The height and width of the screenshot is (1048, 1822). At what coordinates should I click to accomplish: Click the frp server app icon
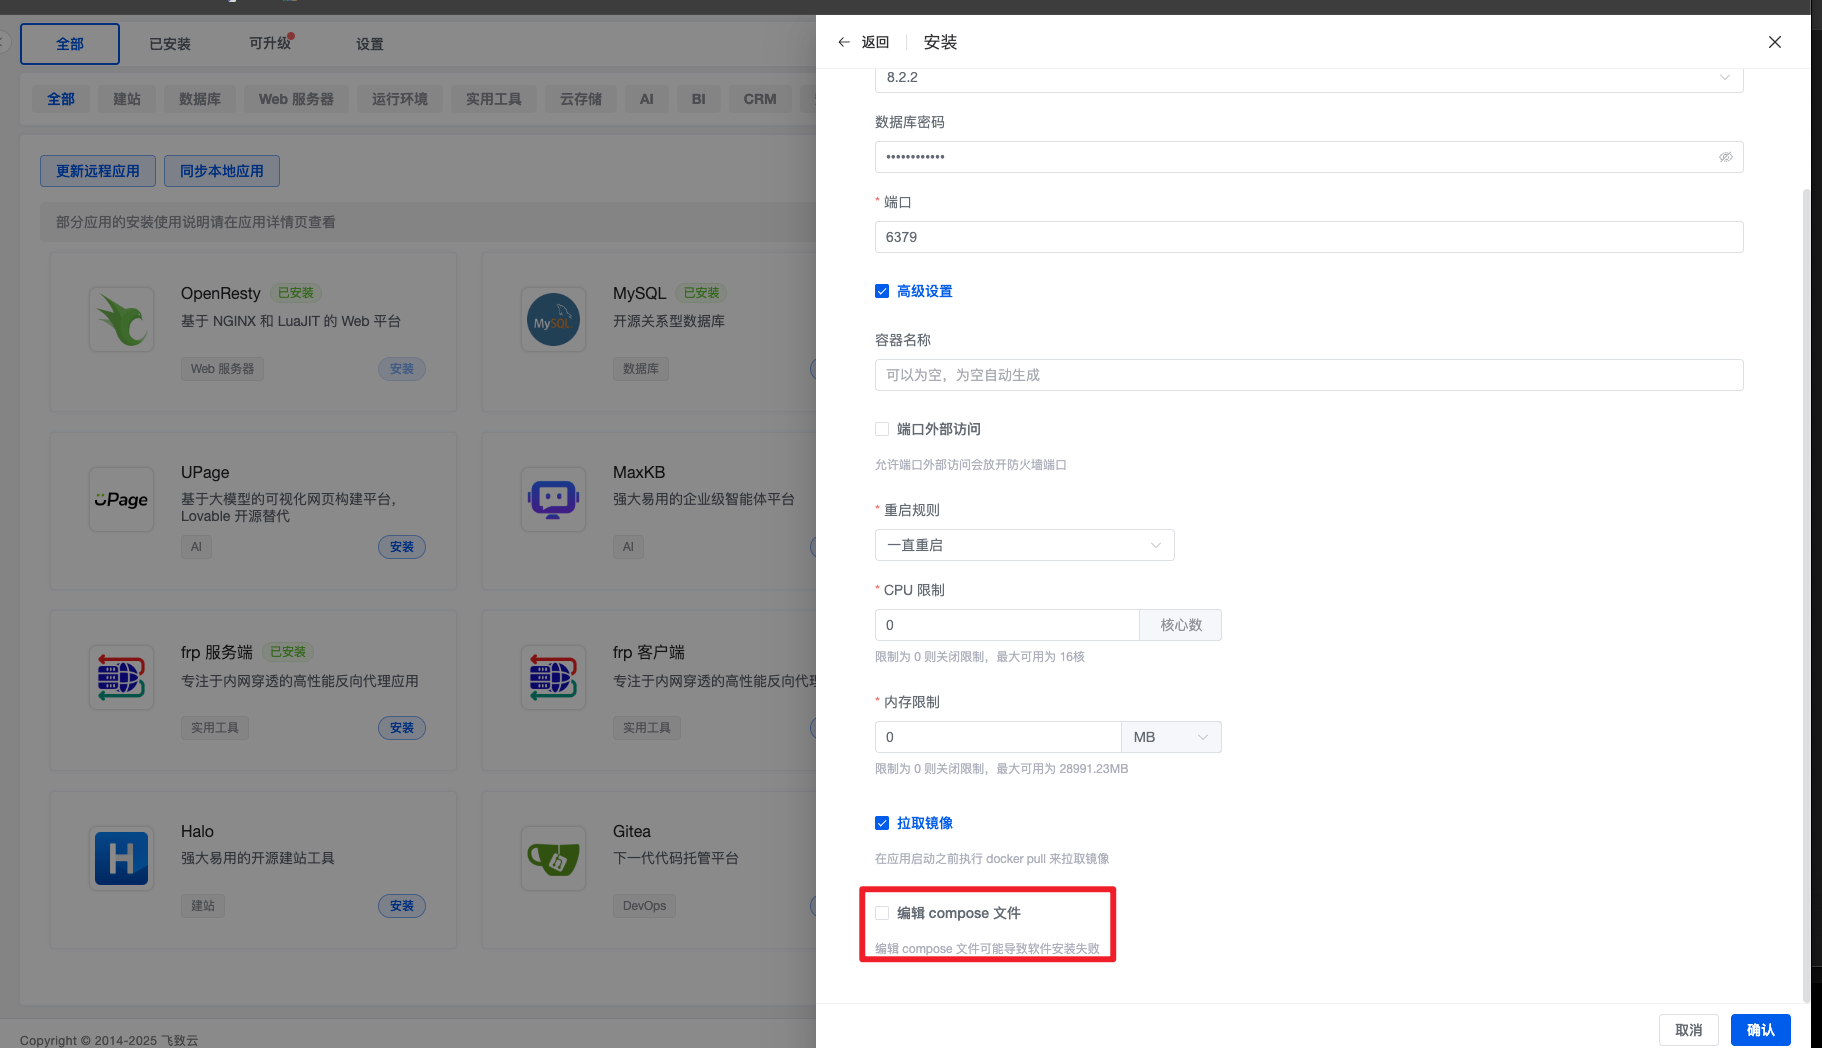tap(122, 678)
